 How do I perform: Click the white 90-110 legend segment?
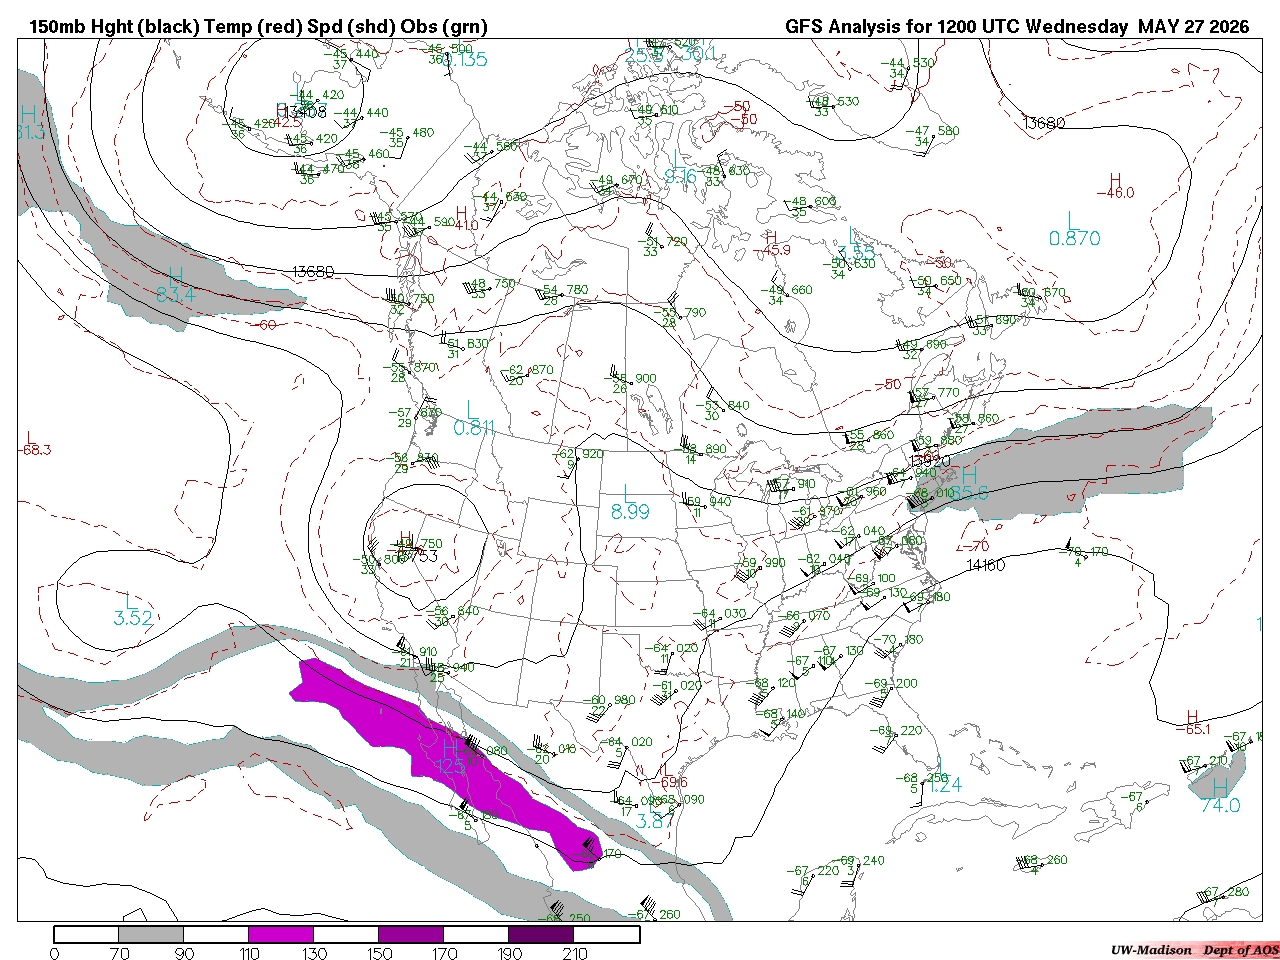click(216, 934)
